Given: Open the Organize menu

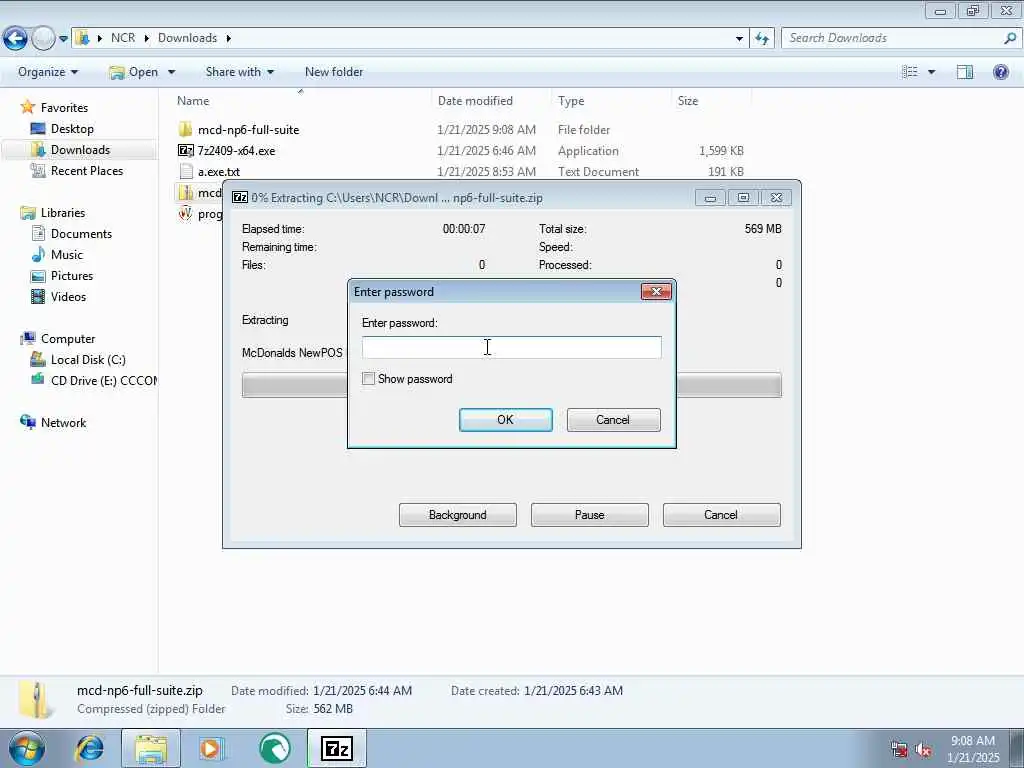Looking at the screenshot, I should point(48,72).
